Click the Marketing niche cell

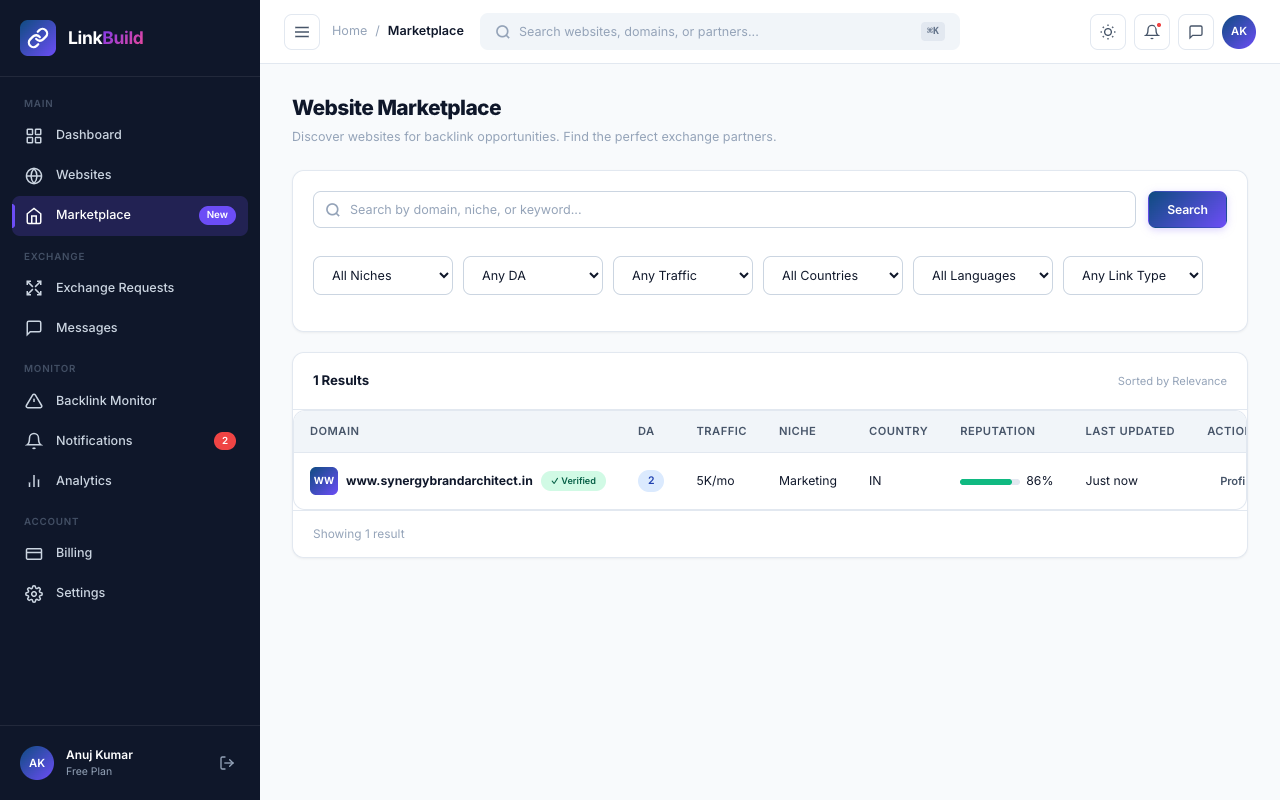point(808,481)
